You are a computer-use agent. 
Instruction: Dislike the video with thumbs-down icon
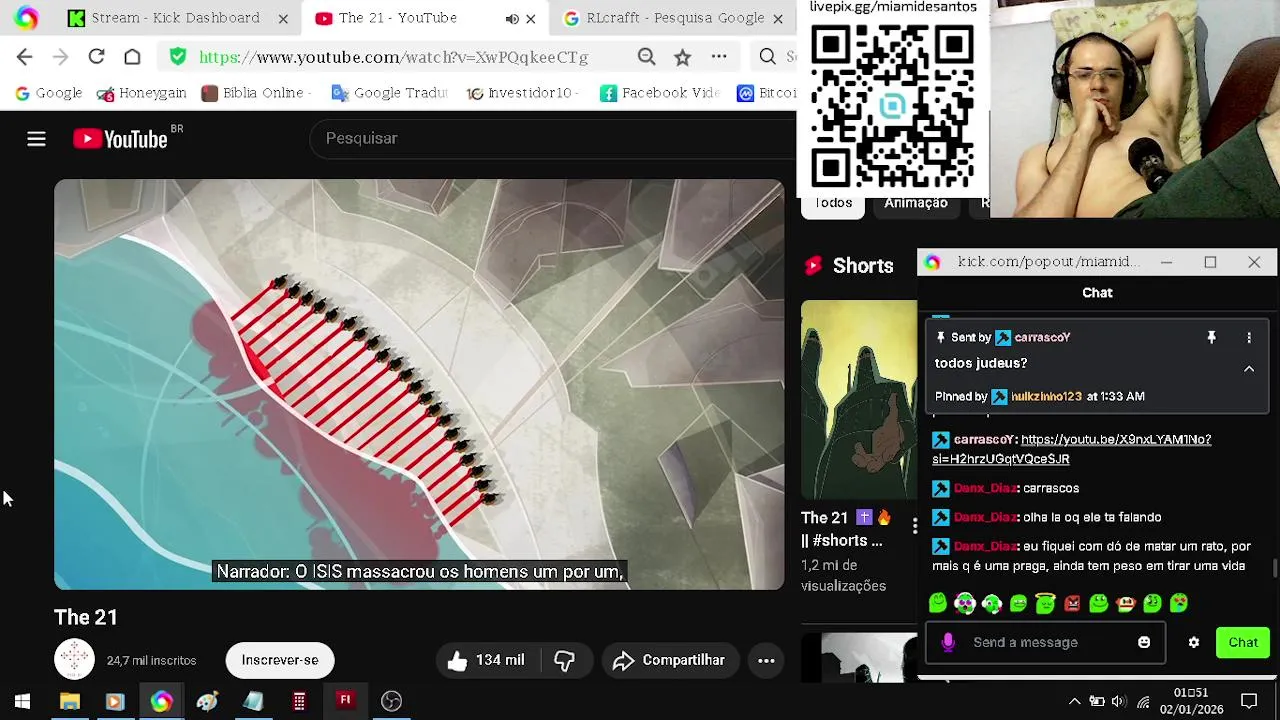[x=564, y=660]
